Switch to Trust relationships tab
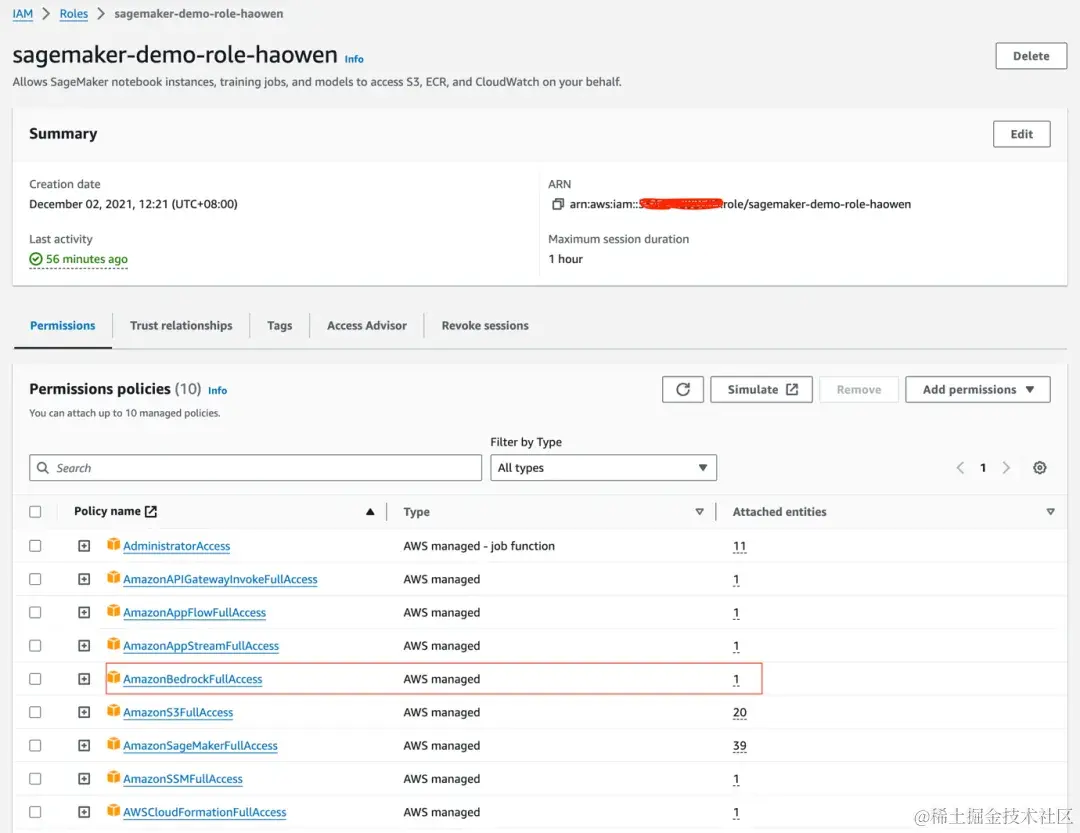 pos(181,325)
